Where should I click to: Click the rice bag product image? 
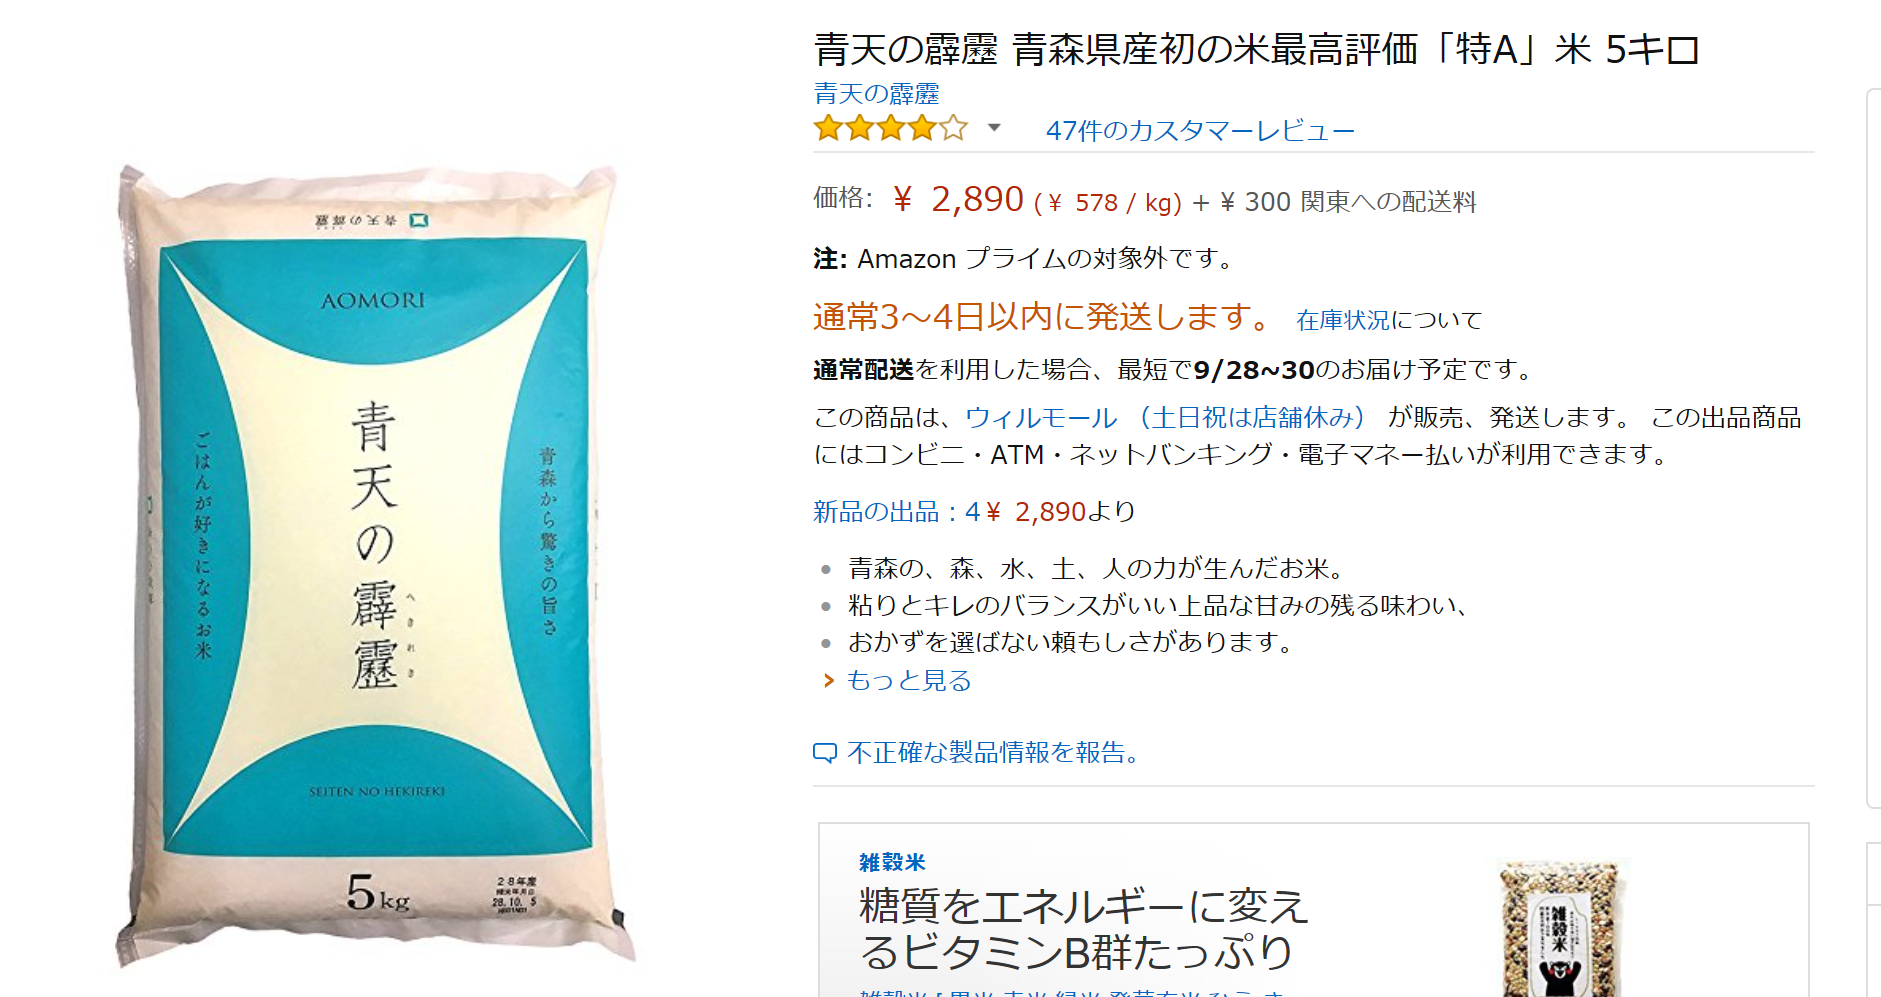[375, 565]
